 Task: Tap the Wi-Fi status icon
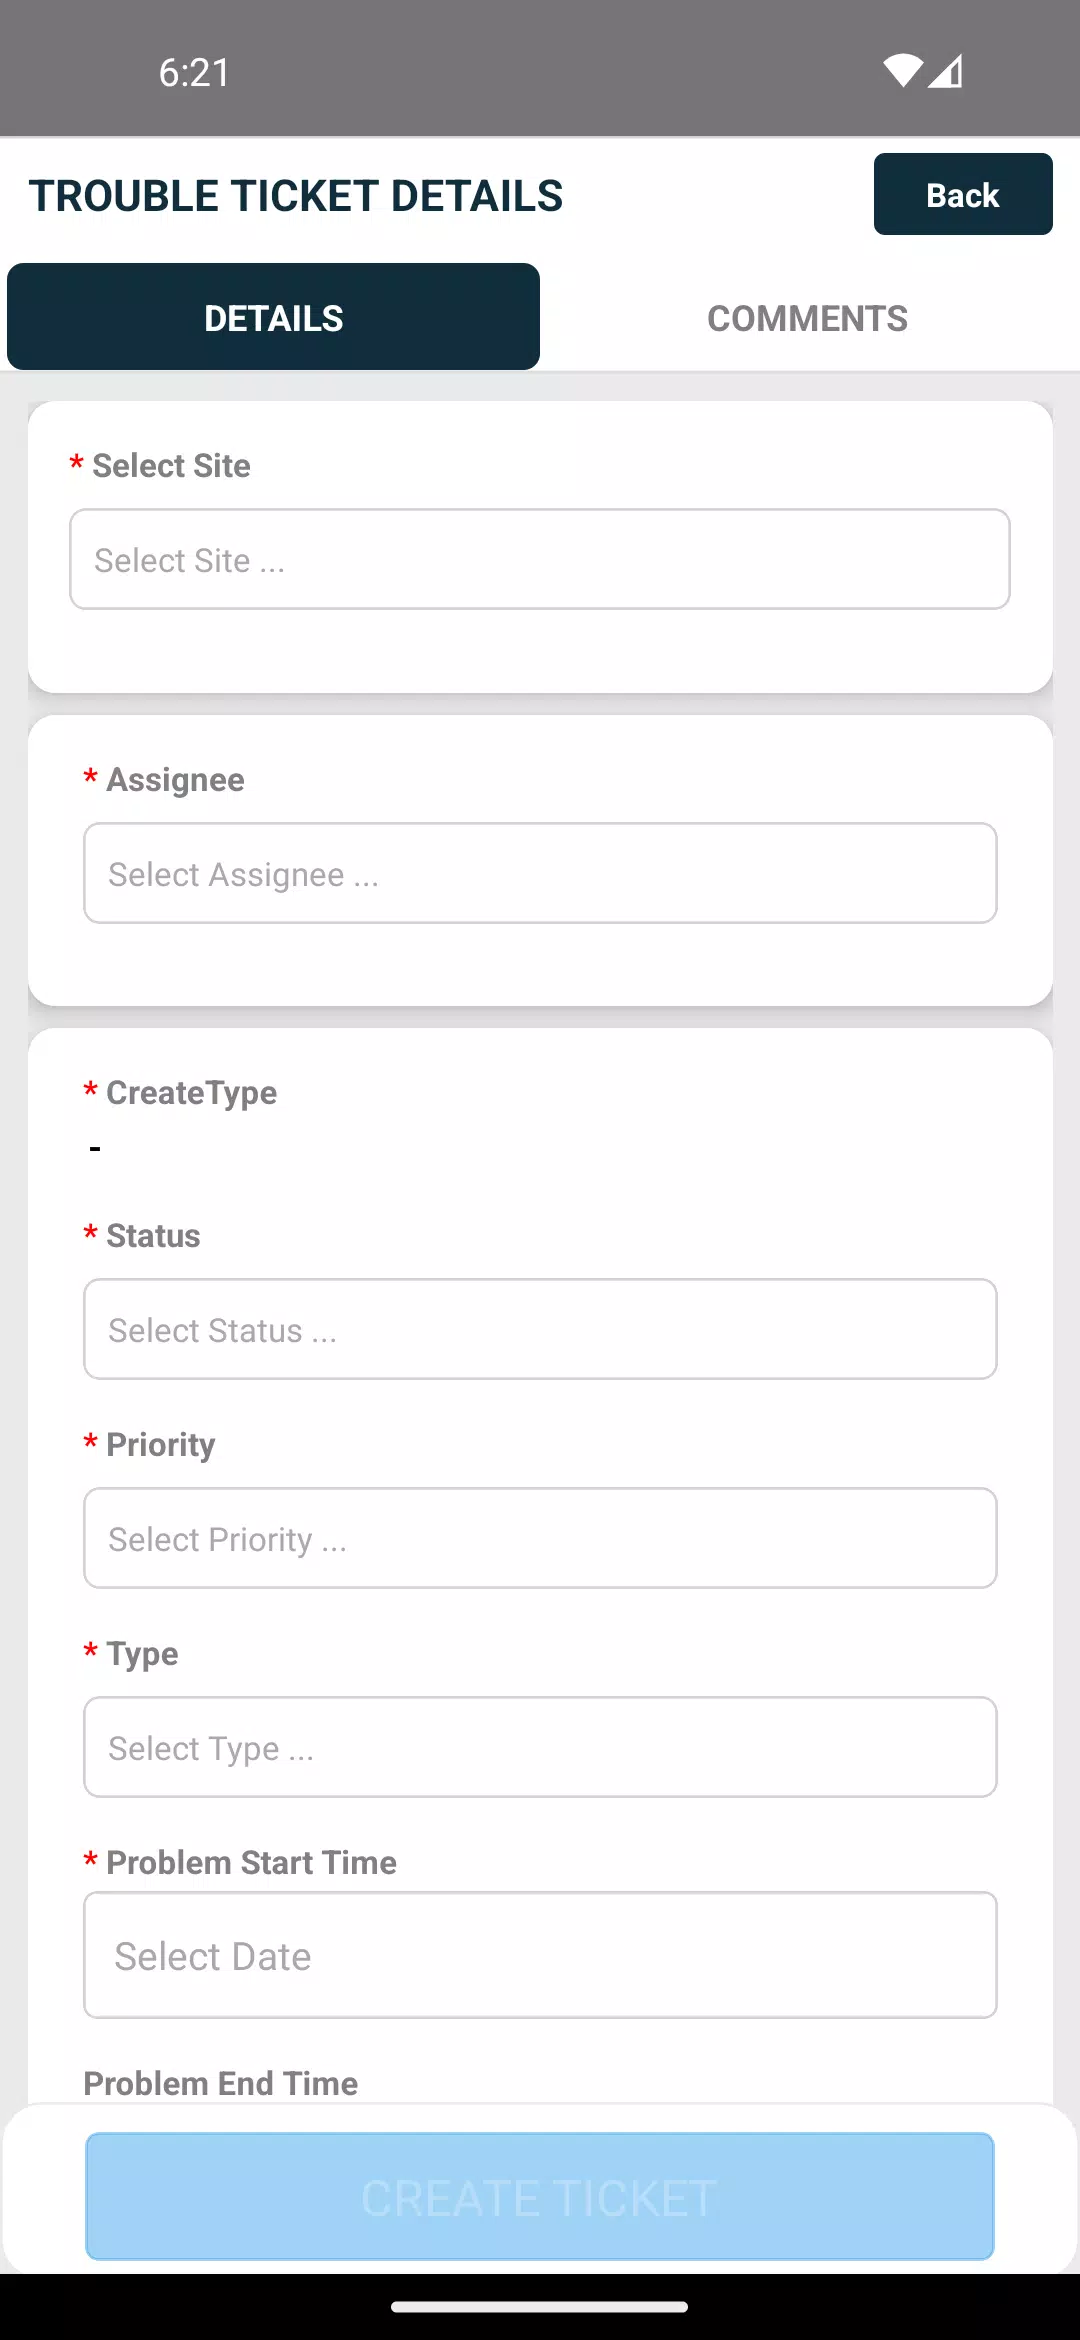click(x=903, y=71)
